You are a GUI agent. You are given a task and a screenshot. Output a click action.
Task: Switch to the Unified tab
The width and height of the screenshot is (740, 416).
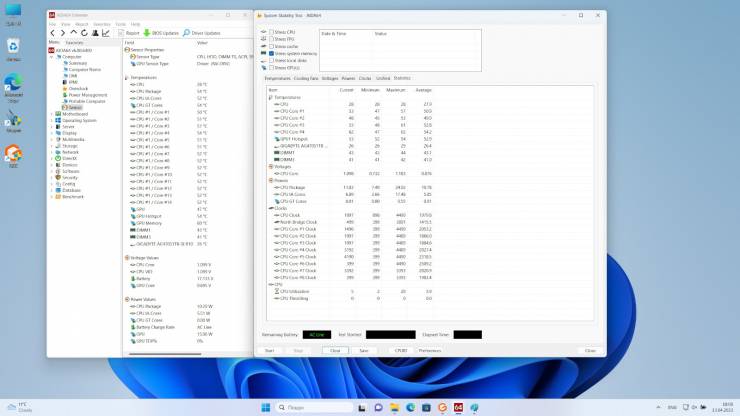(383, 78)
